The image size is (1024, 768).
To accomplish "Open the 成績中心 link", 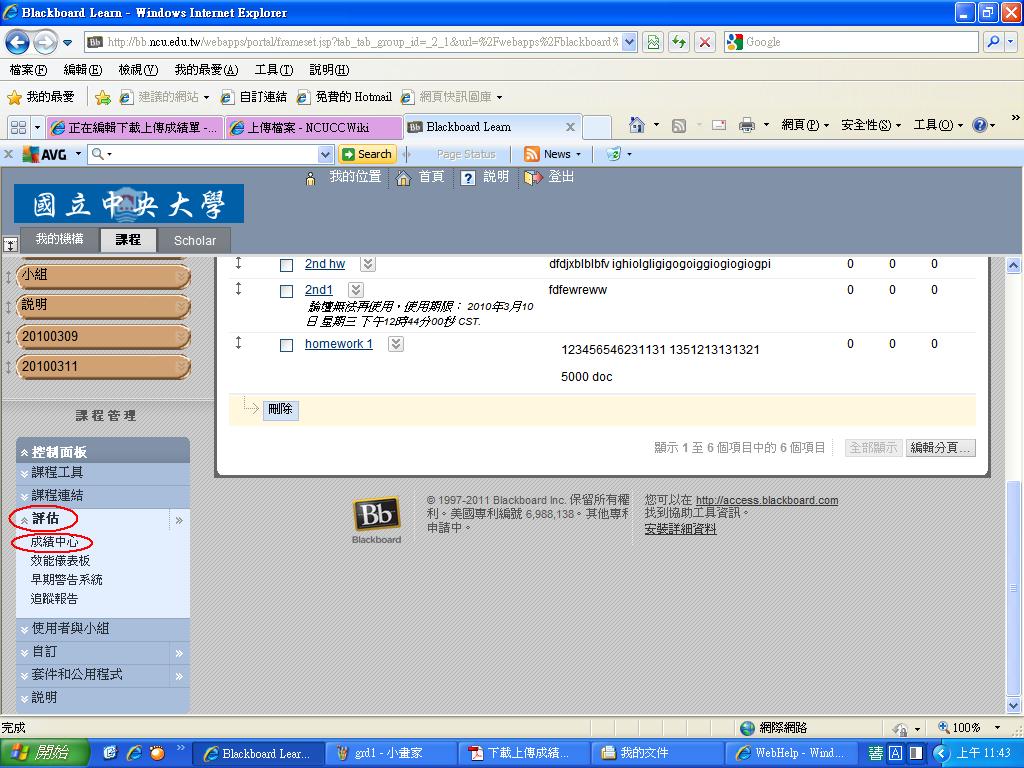I will tap(54, 542).
